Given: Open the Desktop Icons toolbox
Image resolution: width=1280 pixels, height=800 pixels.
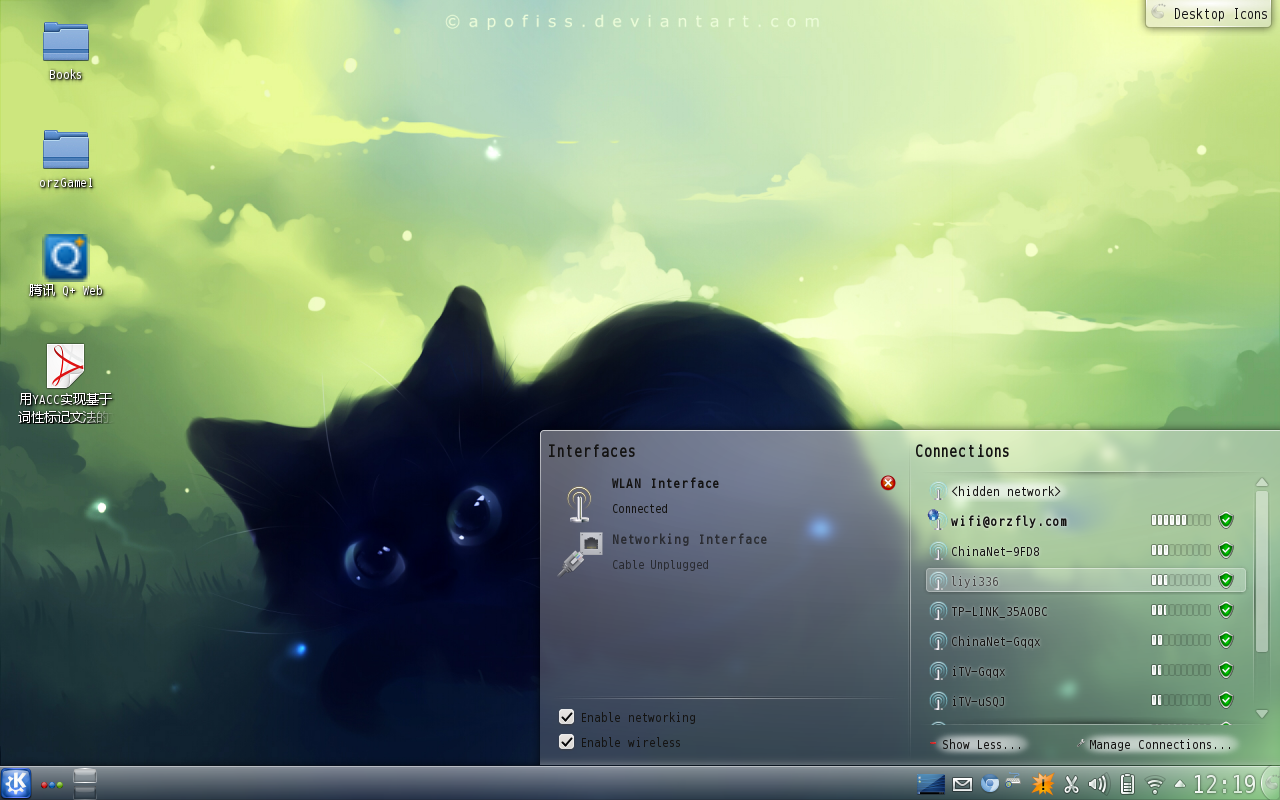Looking at the screenshot, I should click(1212, 14).
